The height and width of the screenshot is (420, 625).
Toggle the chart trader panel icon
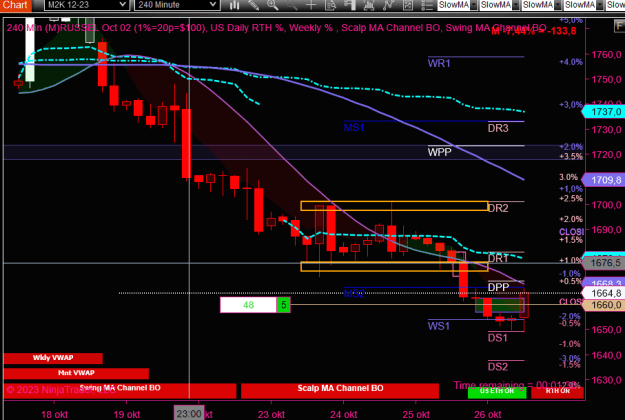point(350,5)
